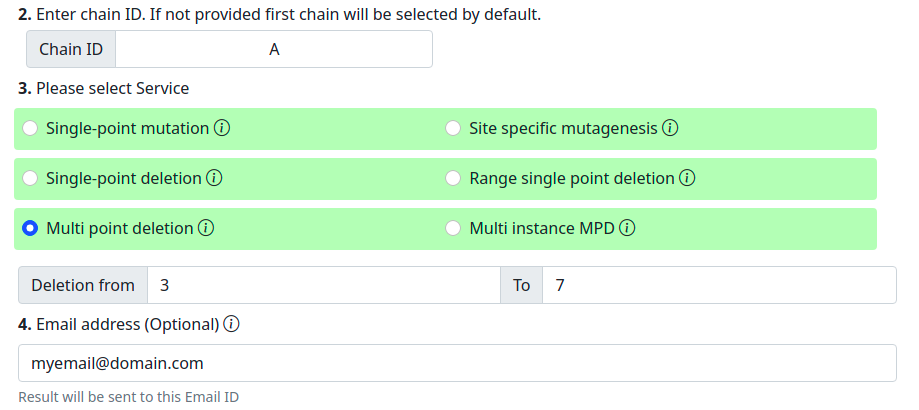This screenshot has width=919, height=410.
Task: Focus the Deletion from field with value 3
Action: coord(324,285)
